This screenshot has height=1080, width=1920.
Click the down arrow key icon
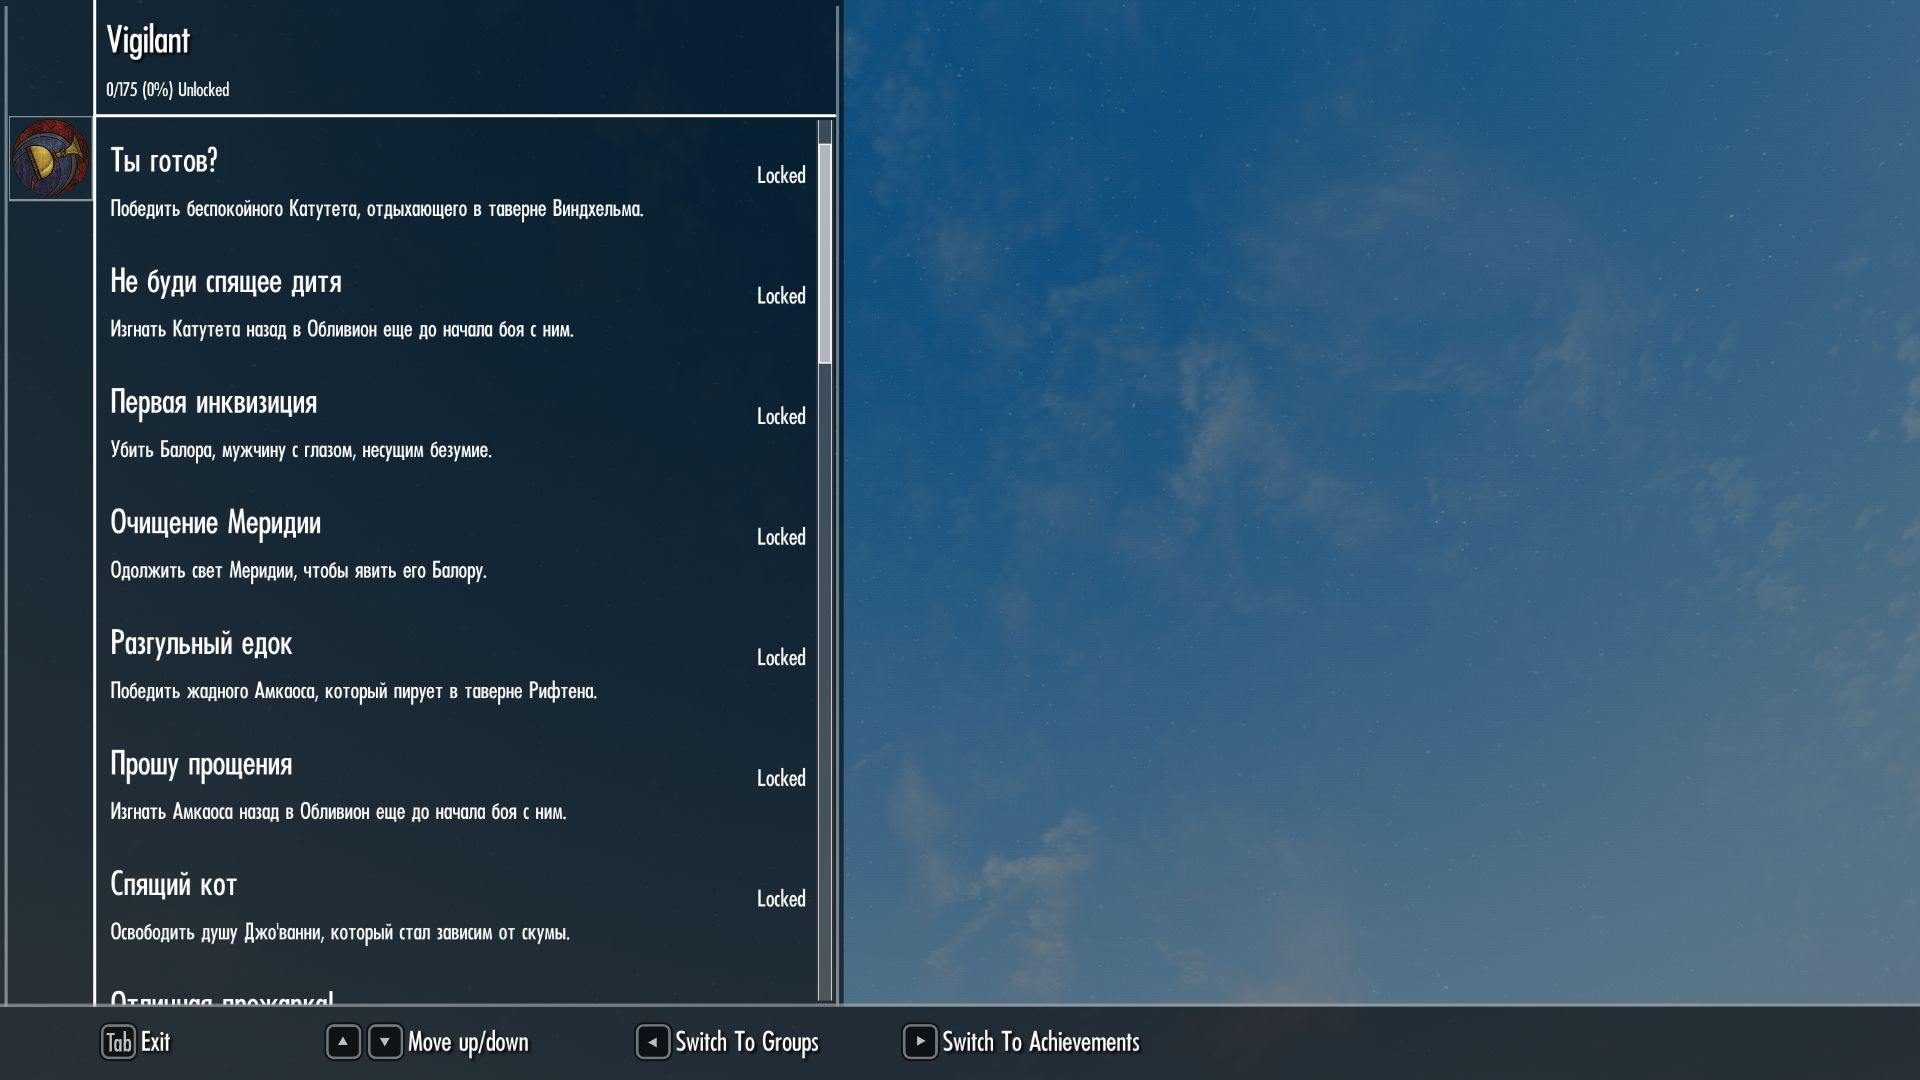(x=385, y=1042)
